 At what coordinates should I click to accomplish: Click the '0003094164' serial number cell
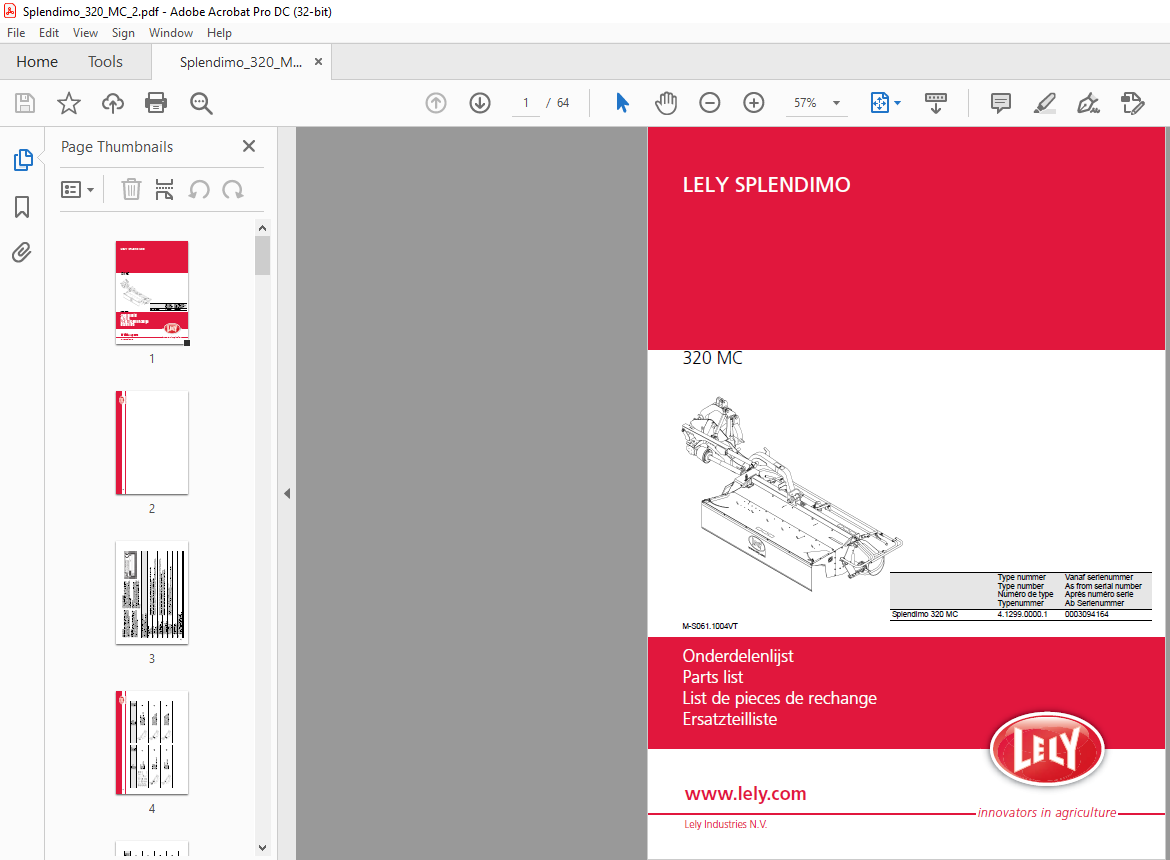tap(1086, 615)
